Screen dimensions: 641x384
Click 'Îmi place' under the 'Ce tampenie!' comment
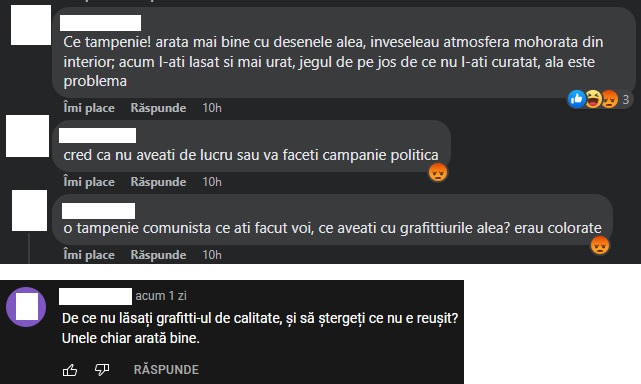(89, 108)
